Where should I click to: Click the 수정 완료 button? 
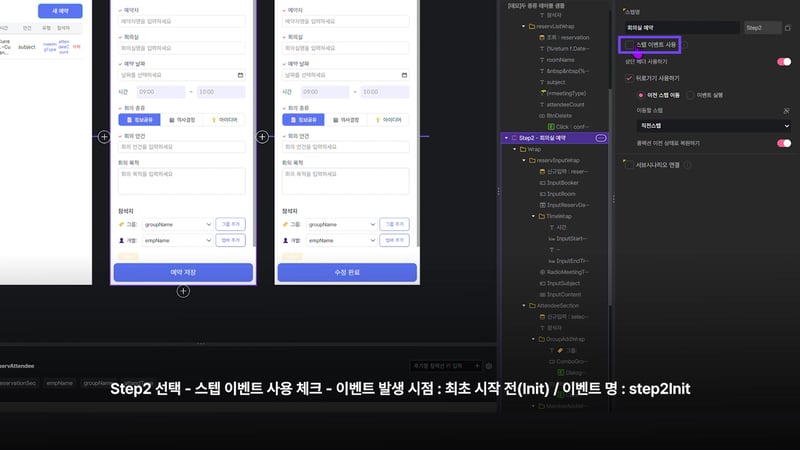[346, 272]
